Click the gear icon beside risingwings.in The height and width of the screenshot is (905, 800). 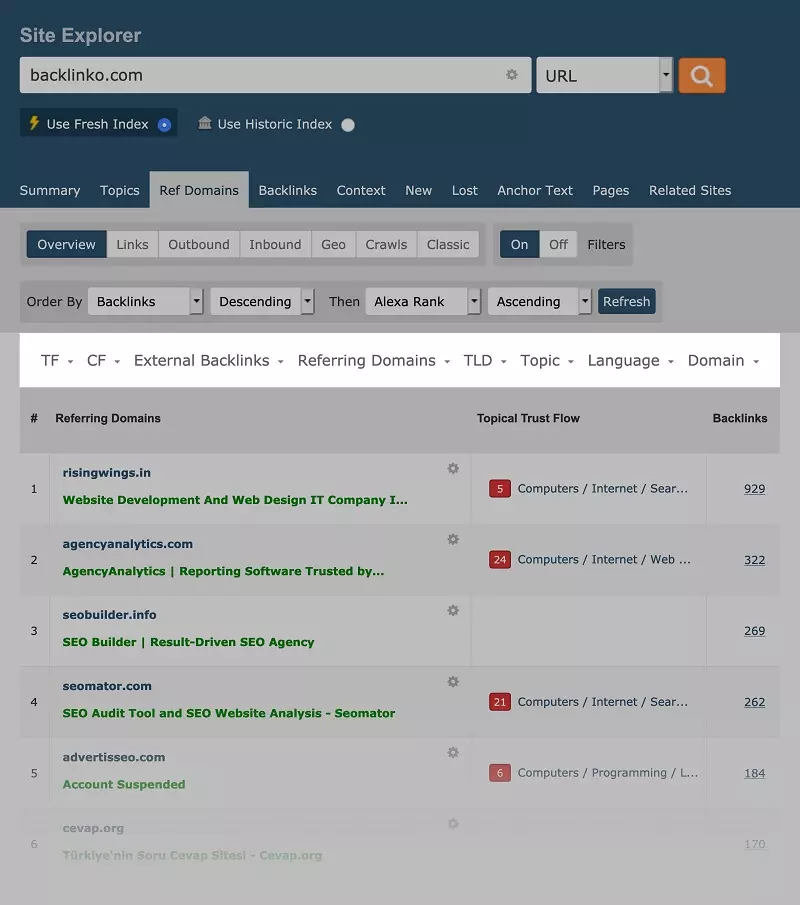point(453,468)
